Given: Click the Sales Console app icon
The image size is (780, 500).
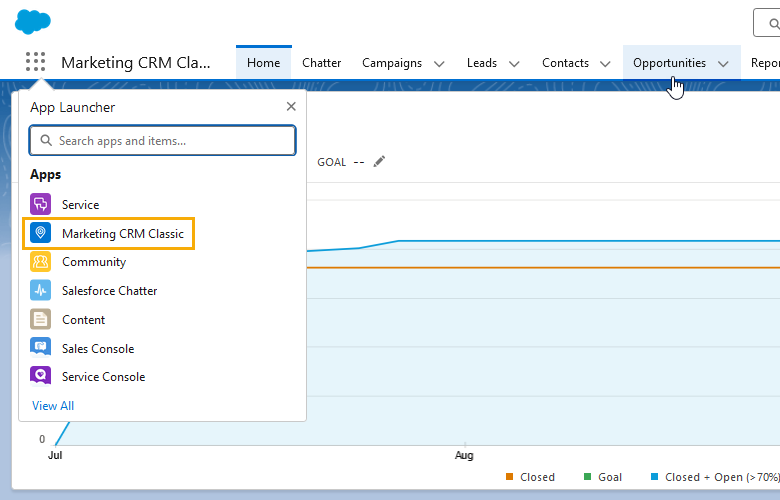Looking at the screenshot, I should (x=40, y=348).
